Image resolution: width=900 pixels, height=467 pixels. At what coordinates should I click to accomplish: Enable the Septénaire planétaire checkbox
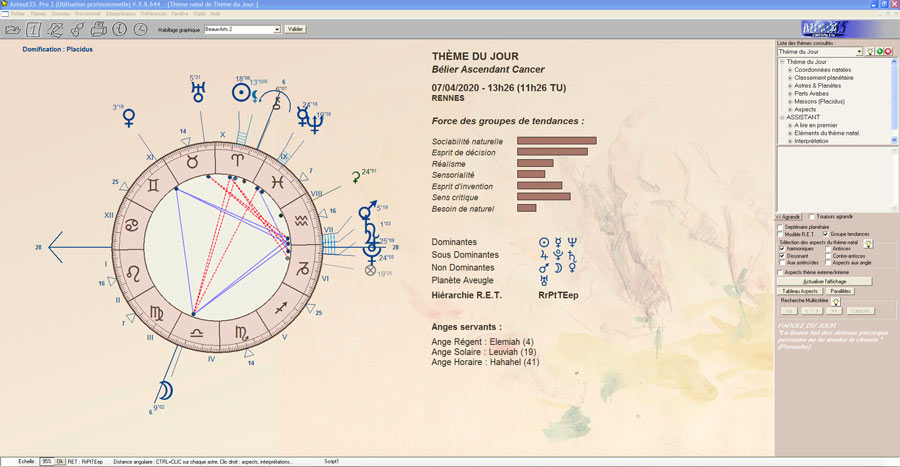[781, 227]
